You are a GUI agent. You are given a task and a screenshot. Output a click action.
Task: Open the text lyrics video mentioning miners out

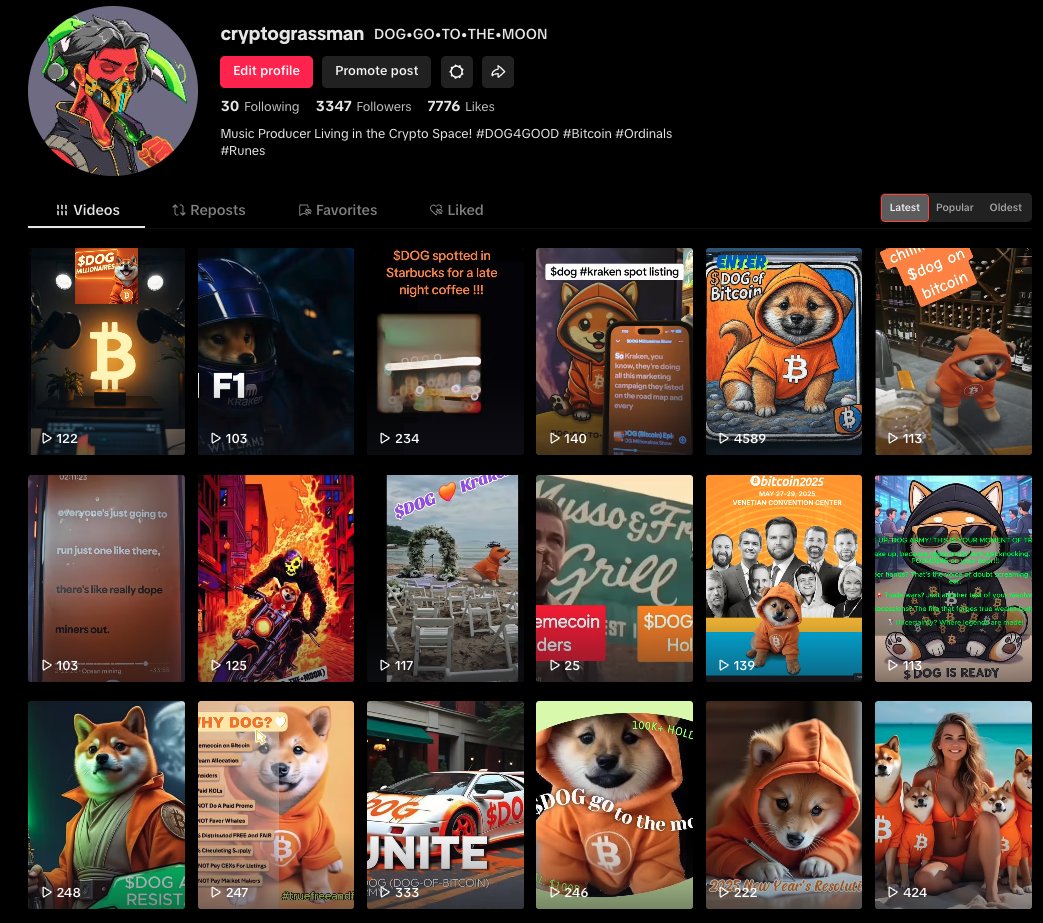(106, 579)
